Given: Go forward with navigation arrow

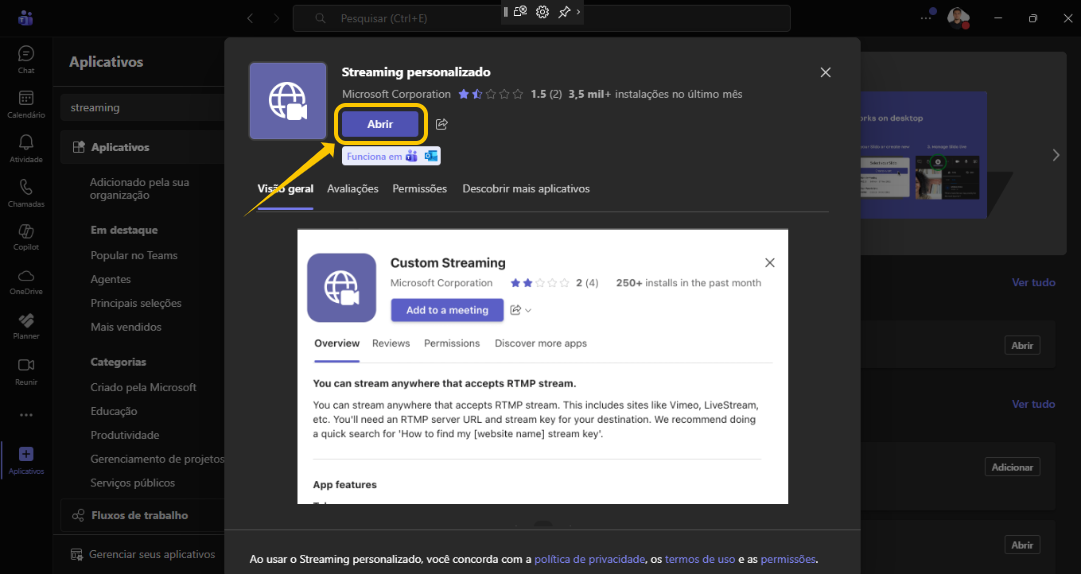Looking at the screenshot, I should (x=276, y=19).
